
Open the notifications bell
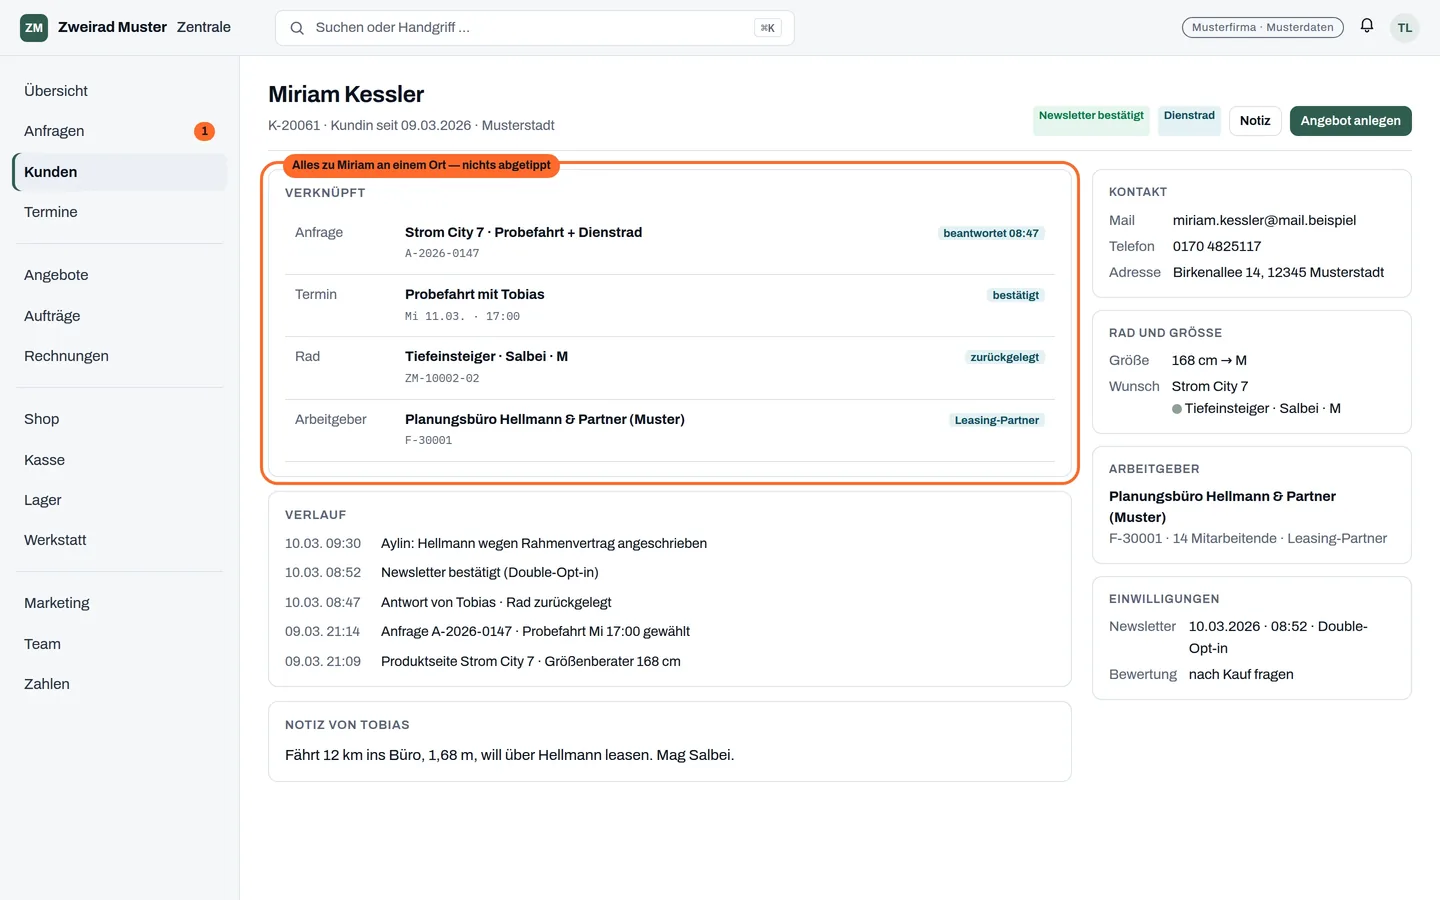click(1366, 26)
